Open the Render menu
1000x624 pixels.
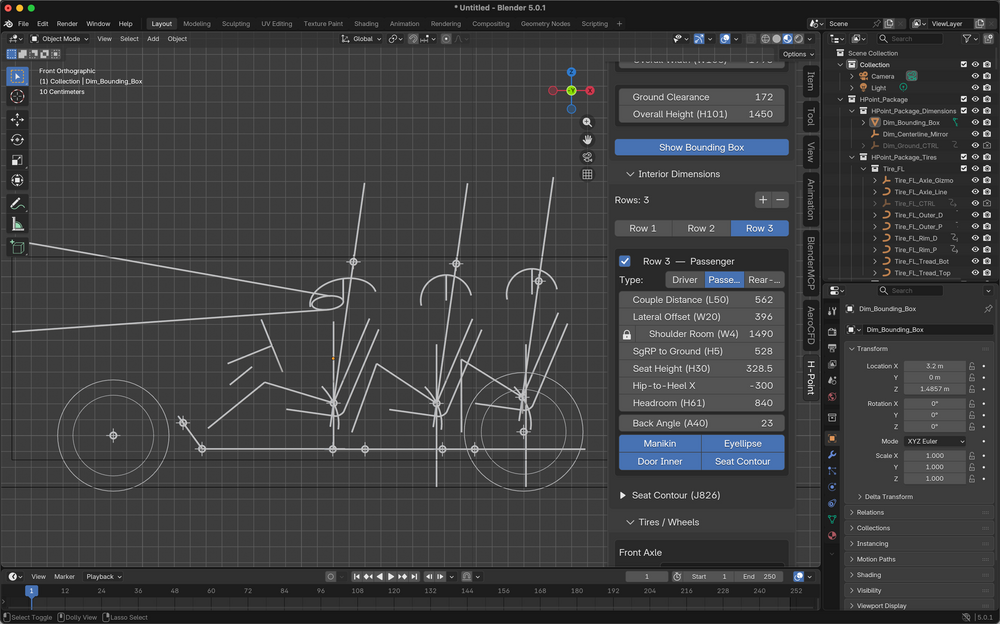pyautogui.click(x=67, y=24)
